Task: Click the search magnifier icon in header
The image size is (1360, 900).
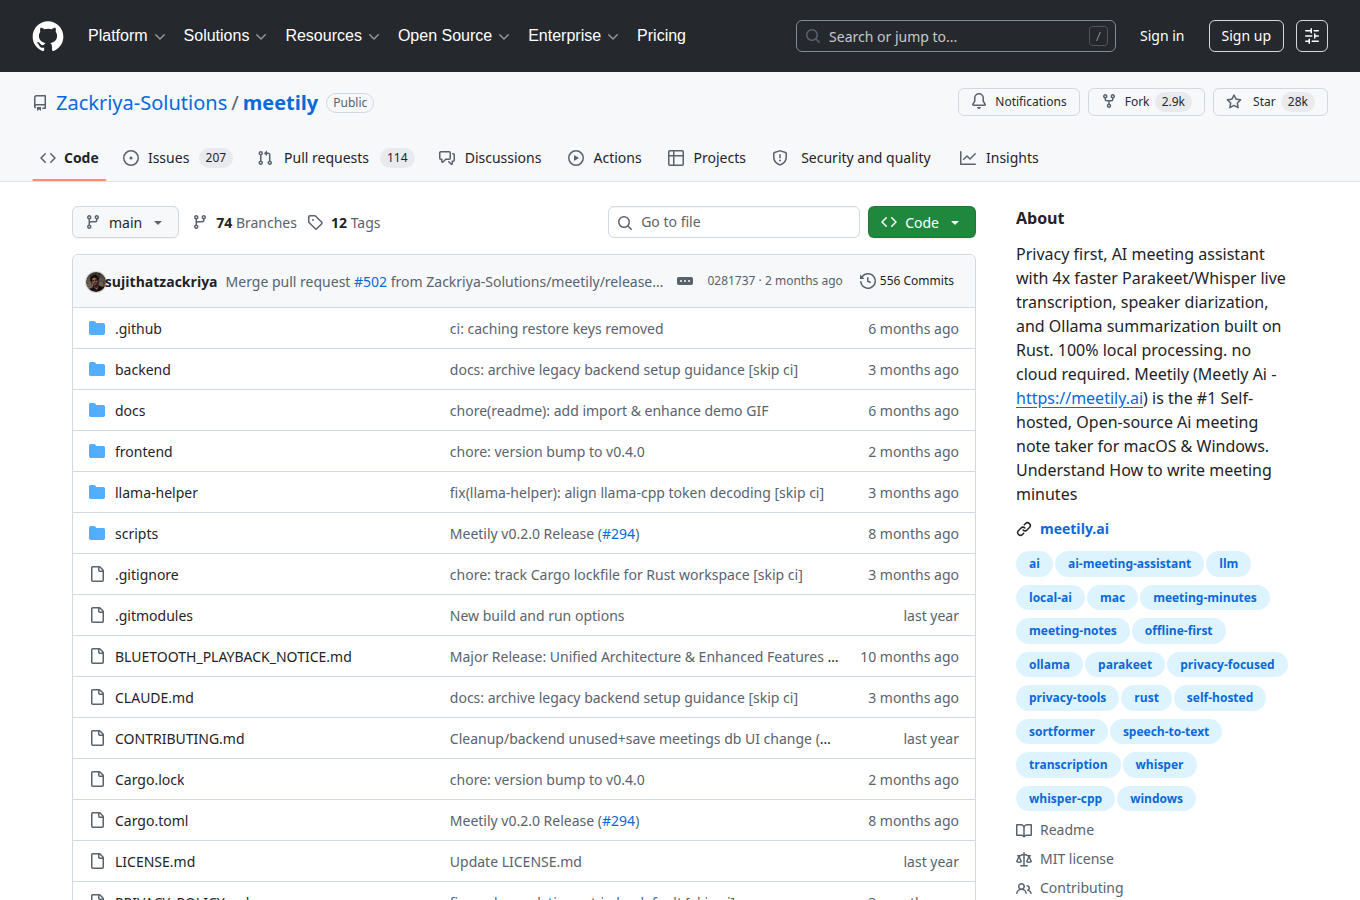Action: click(814, 36)
